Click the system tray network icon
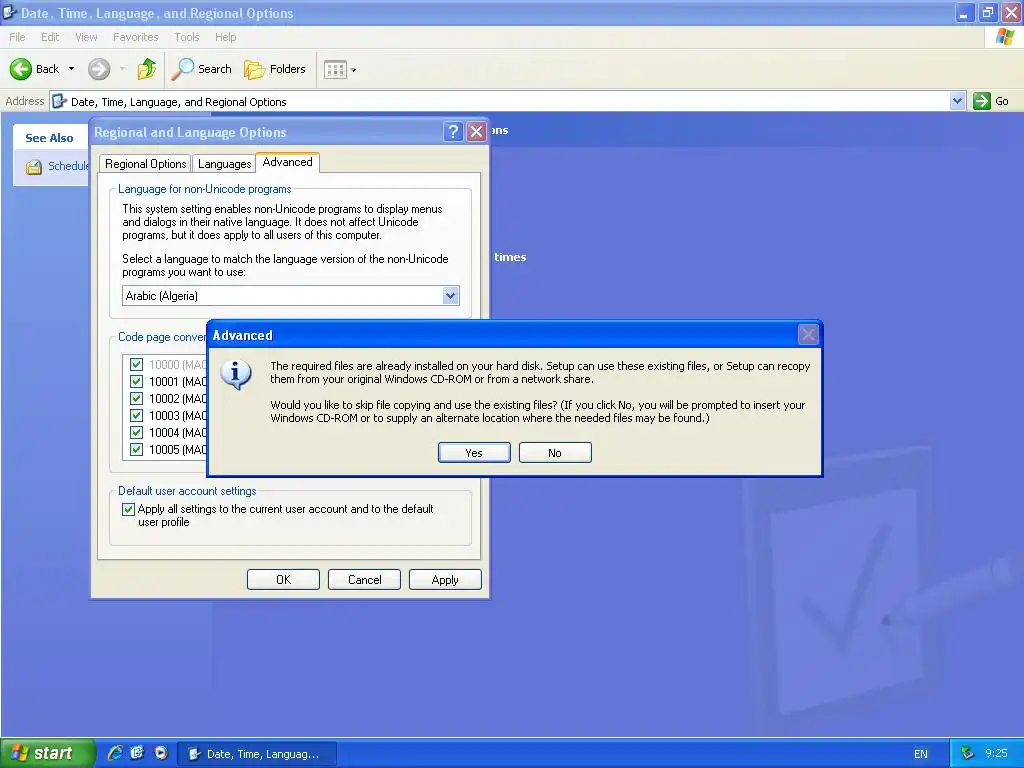1024x768 pixels. [967, 753]
